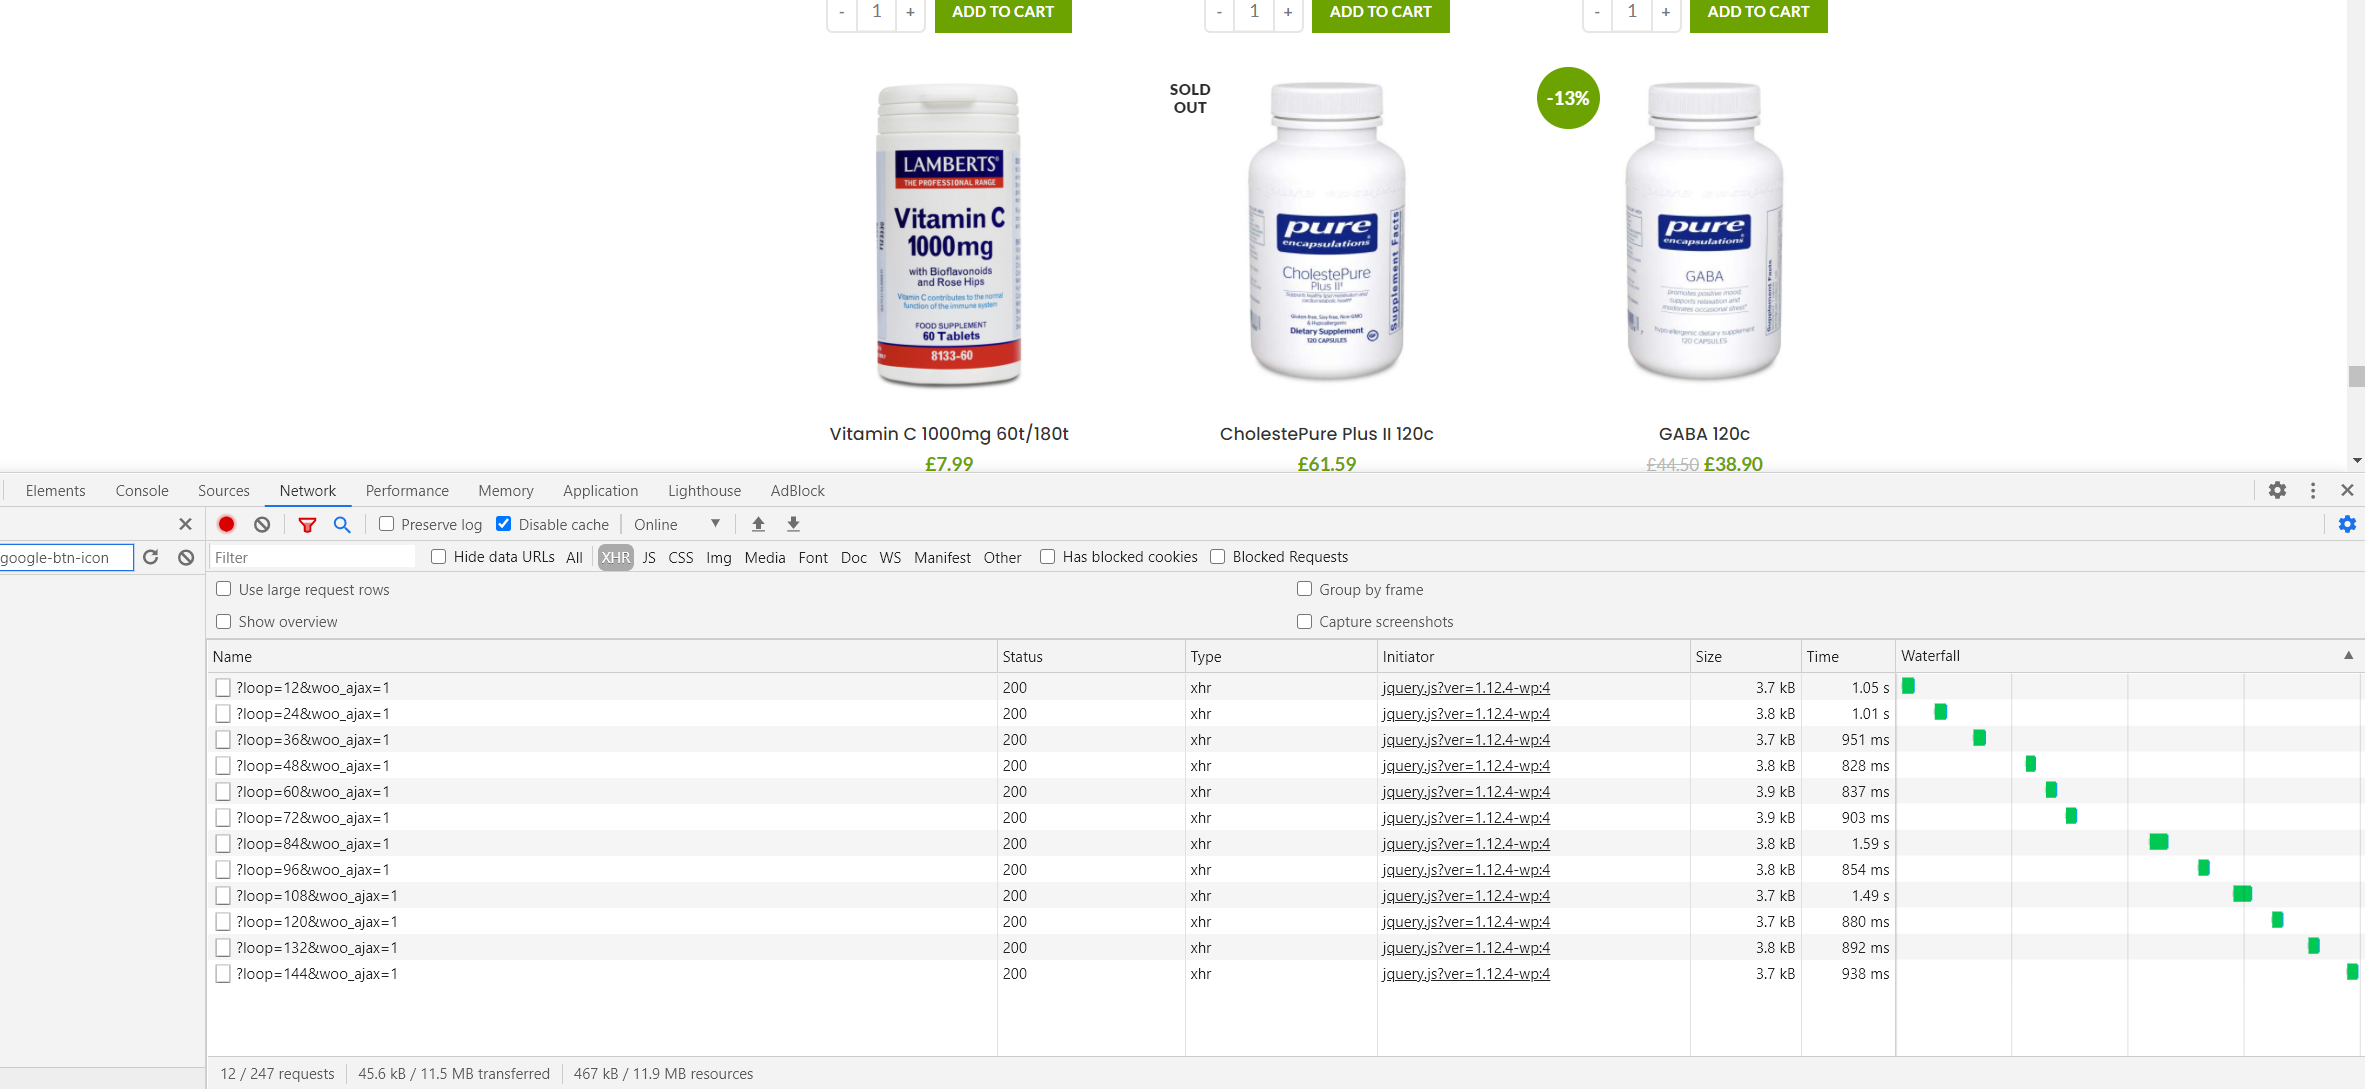The height and width of the screenshot is (1089, 2365).
Task: Open the DevTools three-dot customize menu
Action: (x=2312, y=490)
